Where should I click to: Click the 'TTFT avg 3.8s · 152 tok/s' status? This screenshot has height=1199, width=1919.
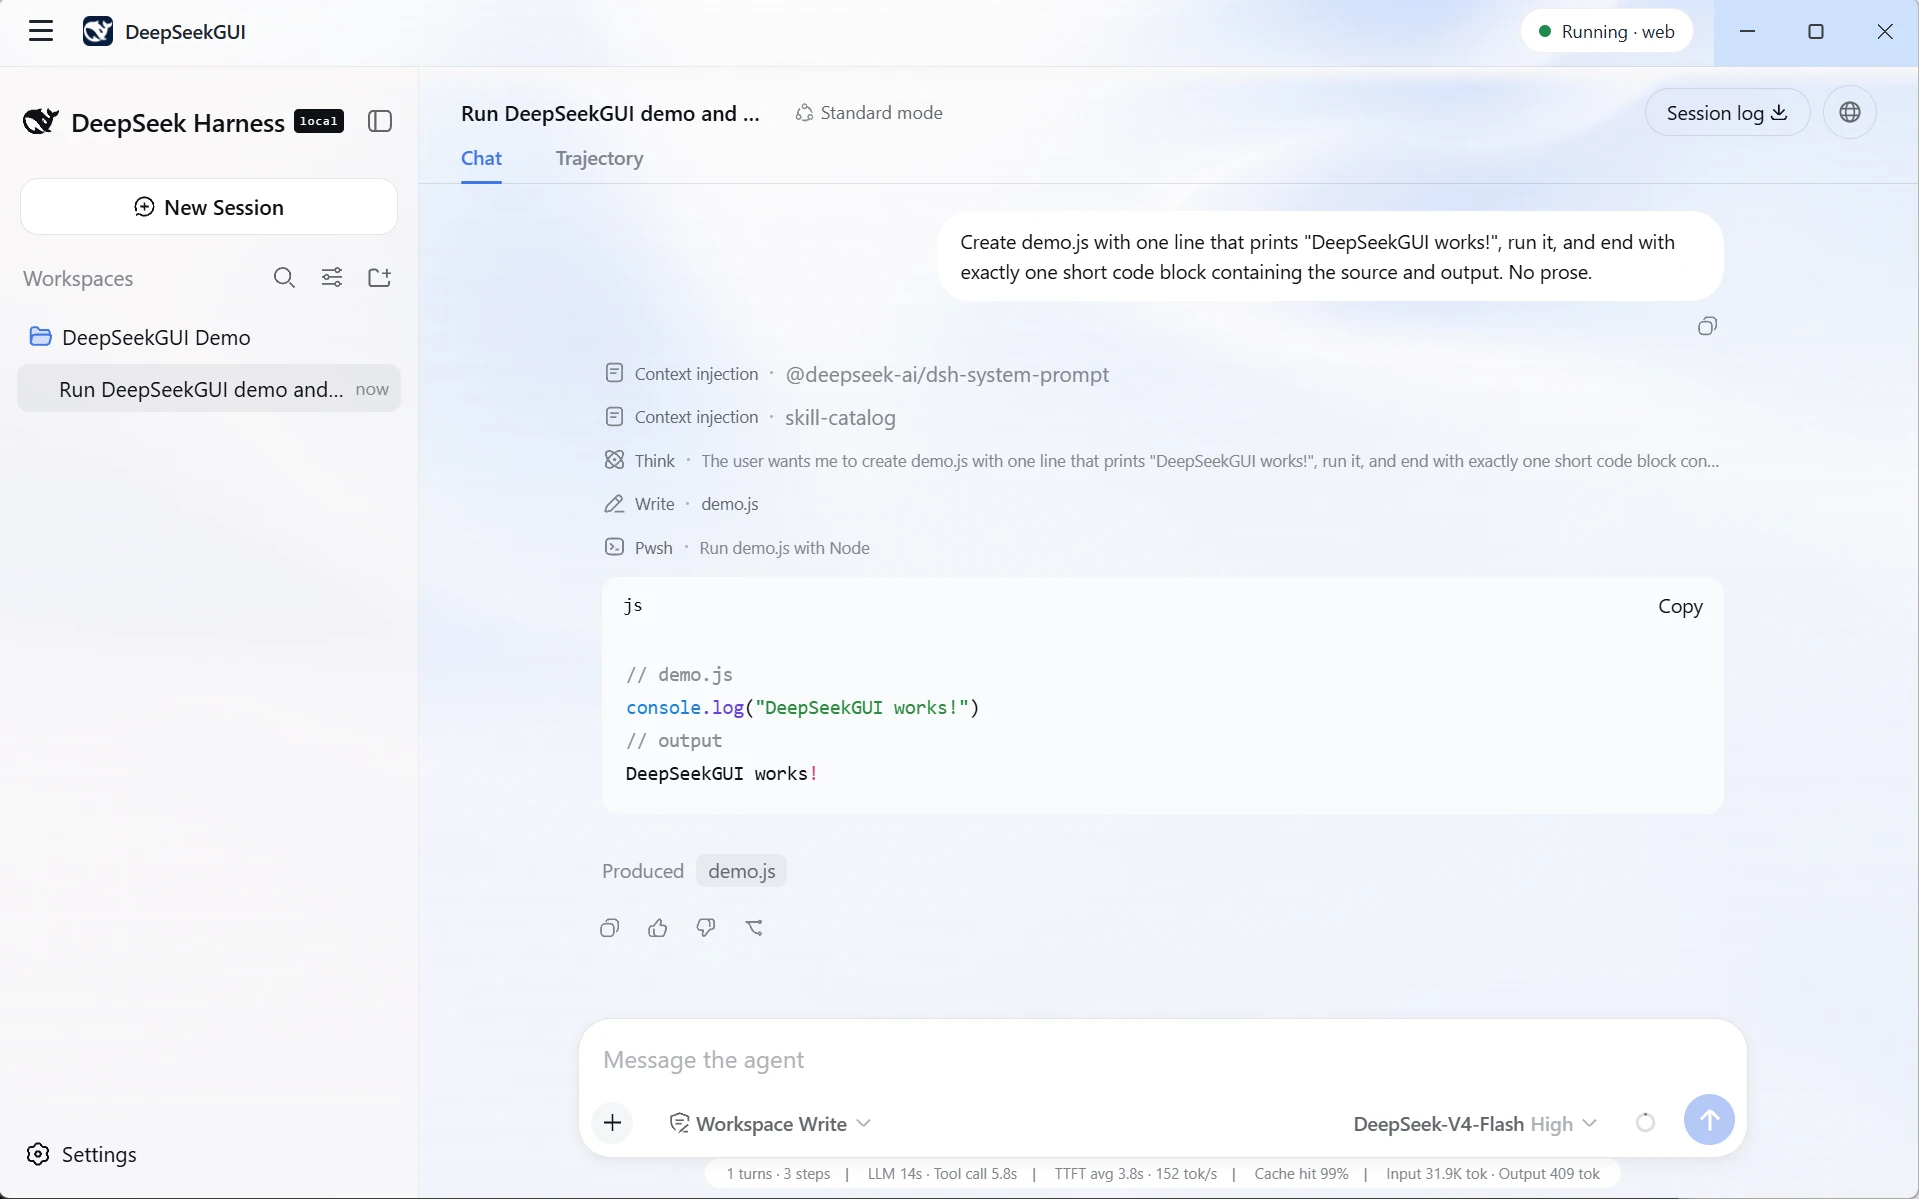pyautogui.click(x=1135, y=1174)
